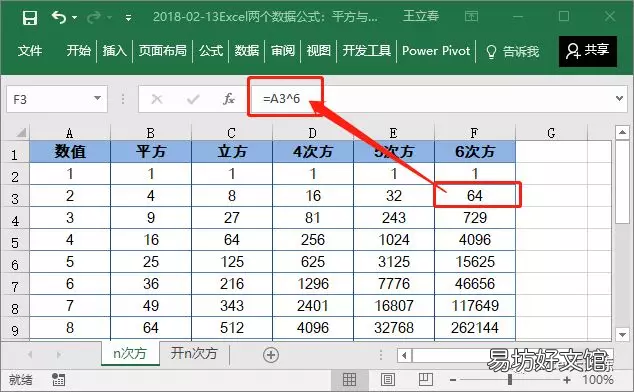Select cell containing 2401
The width and height of the screenshot is (634, 392).
click(x=313, y=305)
